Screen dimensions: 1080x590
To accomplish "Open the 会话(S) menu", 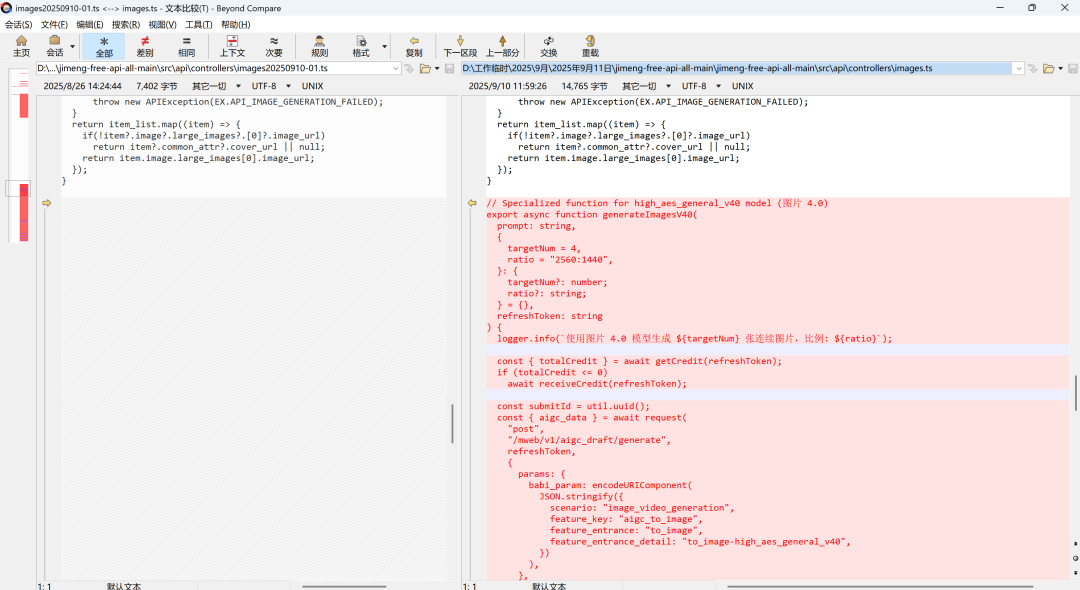I will coord(18,24).
